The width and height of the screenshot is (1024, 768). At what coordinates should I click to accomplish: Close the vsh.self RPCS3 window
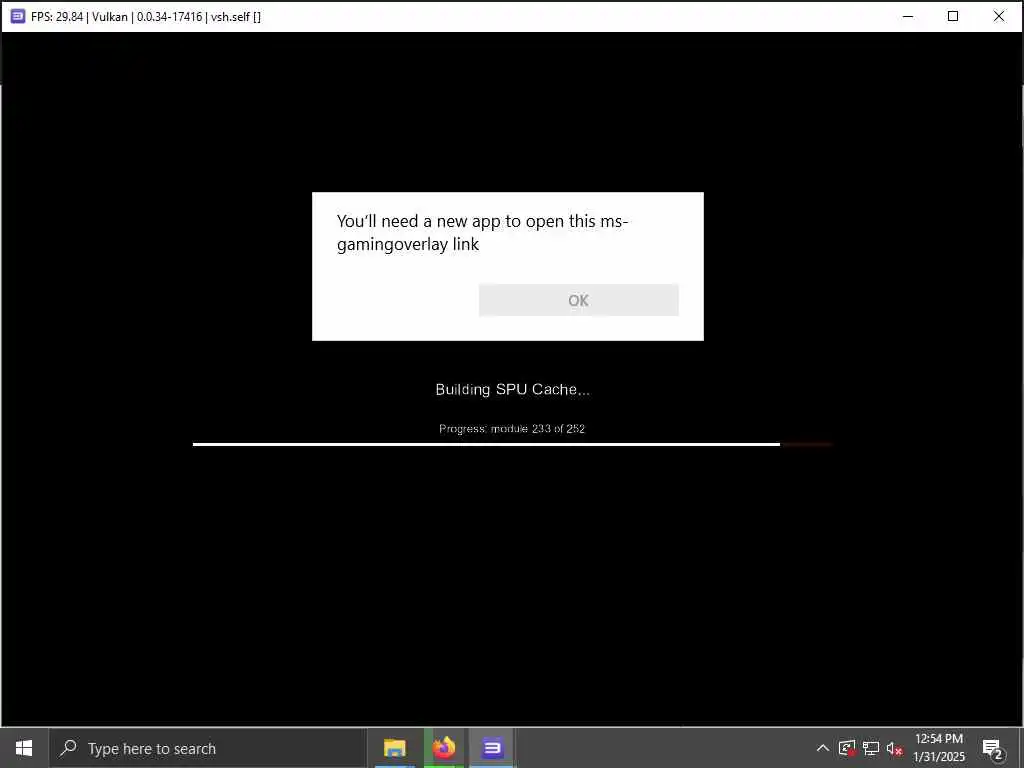pos(999,16)
